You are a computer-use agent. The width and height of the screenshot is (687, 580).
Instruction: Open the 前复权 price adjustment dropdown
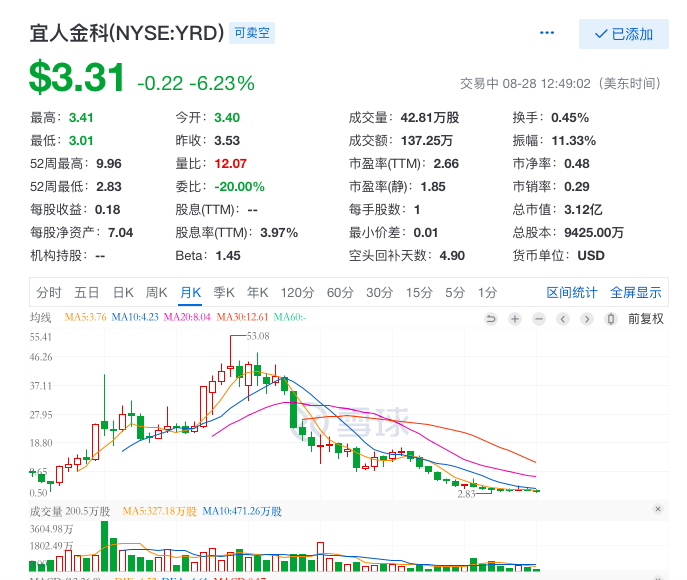point(646,319)
